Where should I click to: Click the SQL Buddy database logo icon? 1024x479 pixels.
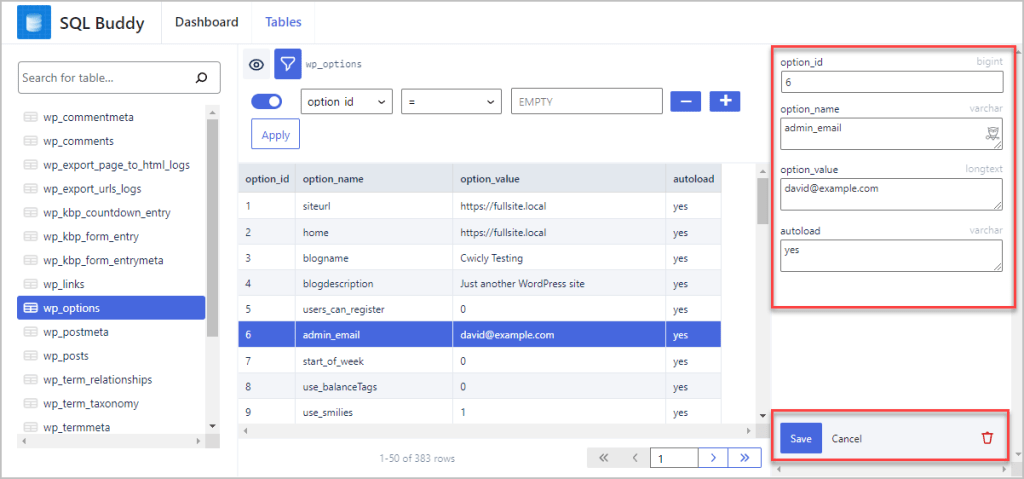[34, 22]
